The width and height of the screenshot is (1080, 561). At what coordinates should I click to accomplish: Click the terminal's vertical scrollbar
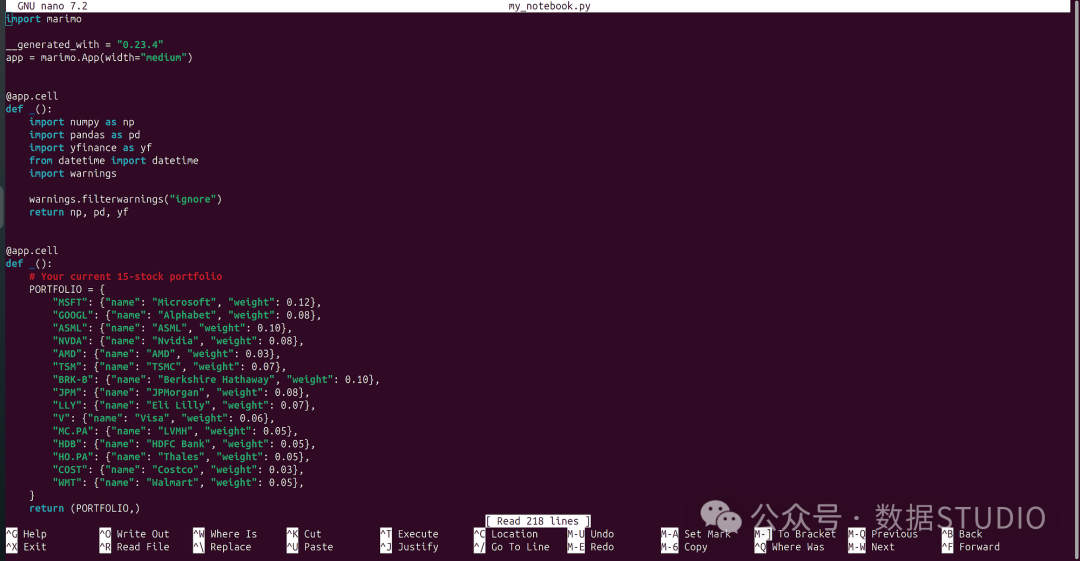pyautogui.click(x=1076, y=280)
